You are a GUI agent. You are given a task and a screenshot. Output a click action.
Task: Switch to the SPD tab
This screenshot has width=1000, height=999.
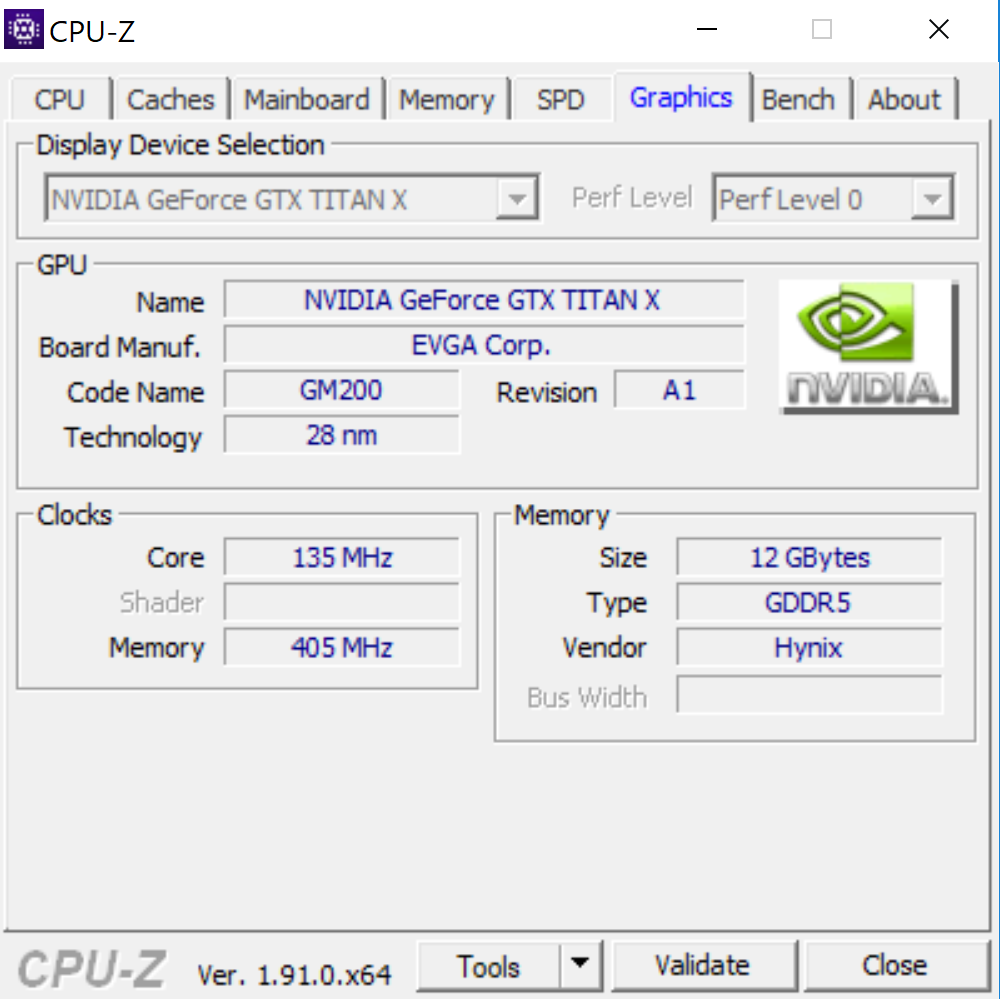[560, 100]
